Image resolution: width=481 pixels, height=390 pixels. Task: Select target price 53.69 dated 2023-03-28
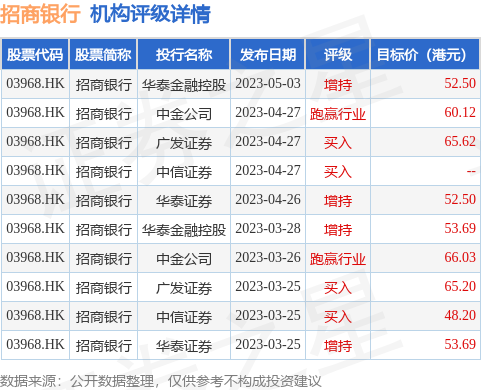(x=460, y=228)
